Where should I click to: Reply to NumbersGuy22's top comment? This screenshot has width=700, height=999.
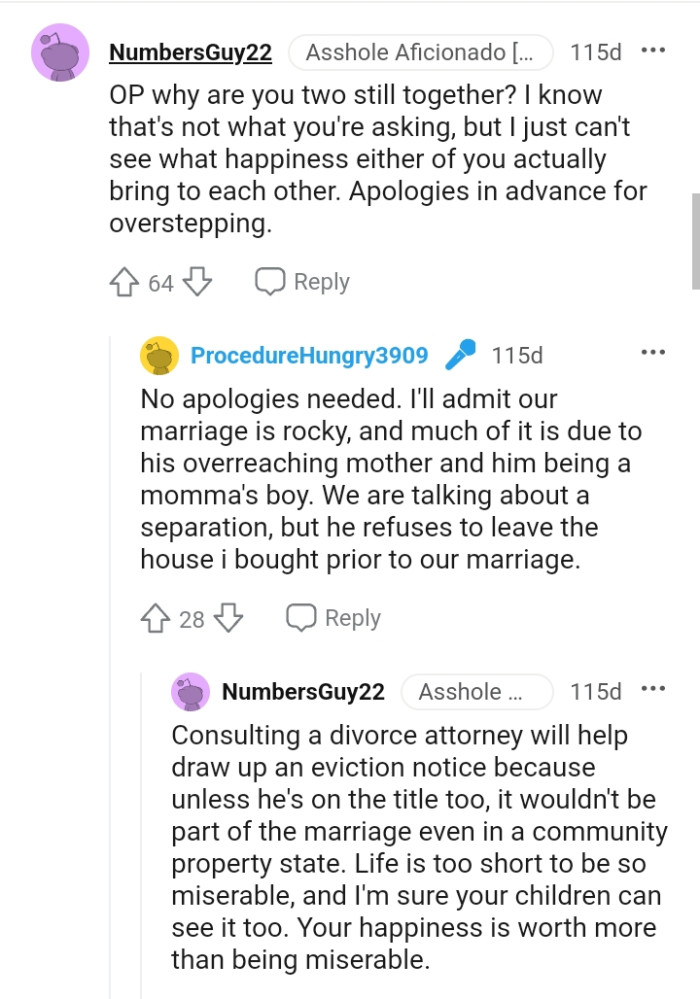tap(303, 283)
